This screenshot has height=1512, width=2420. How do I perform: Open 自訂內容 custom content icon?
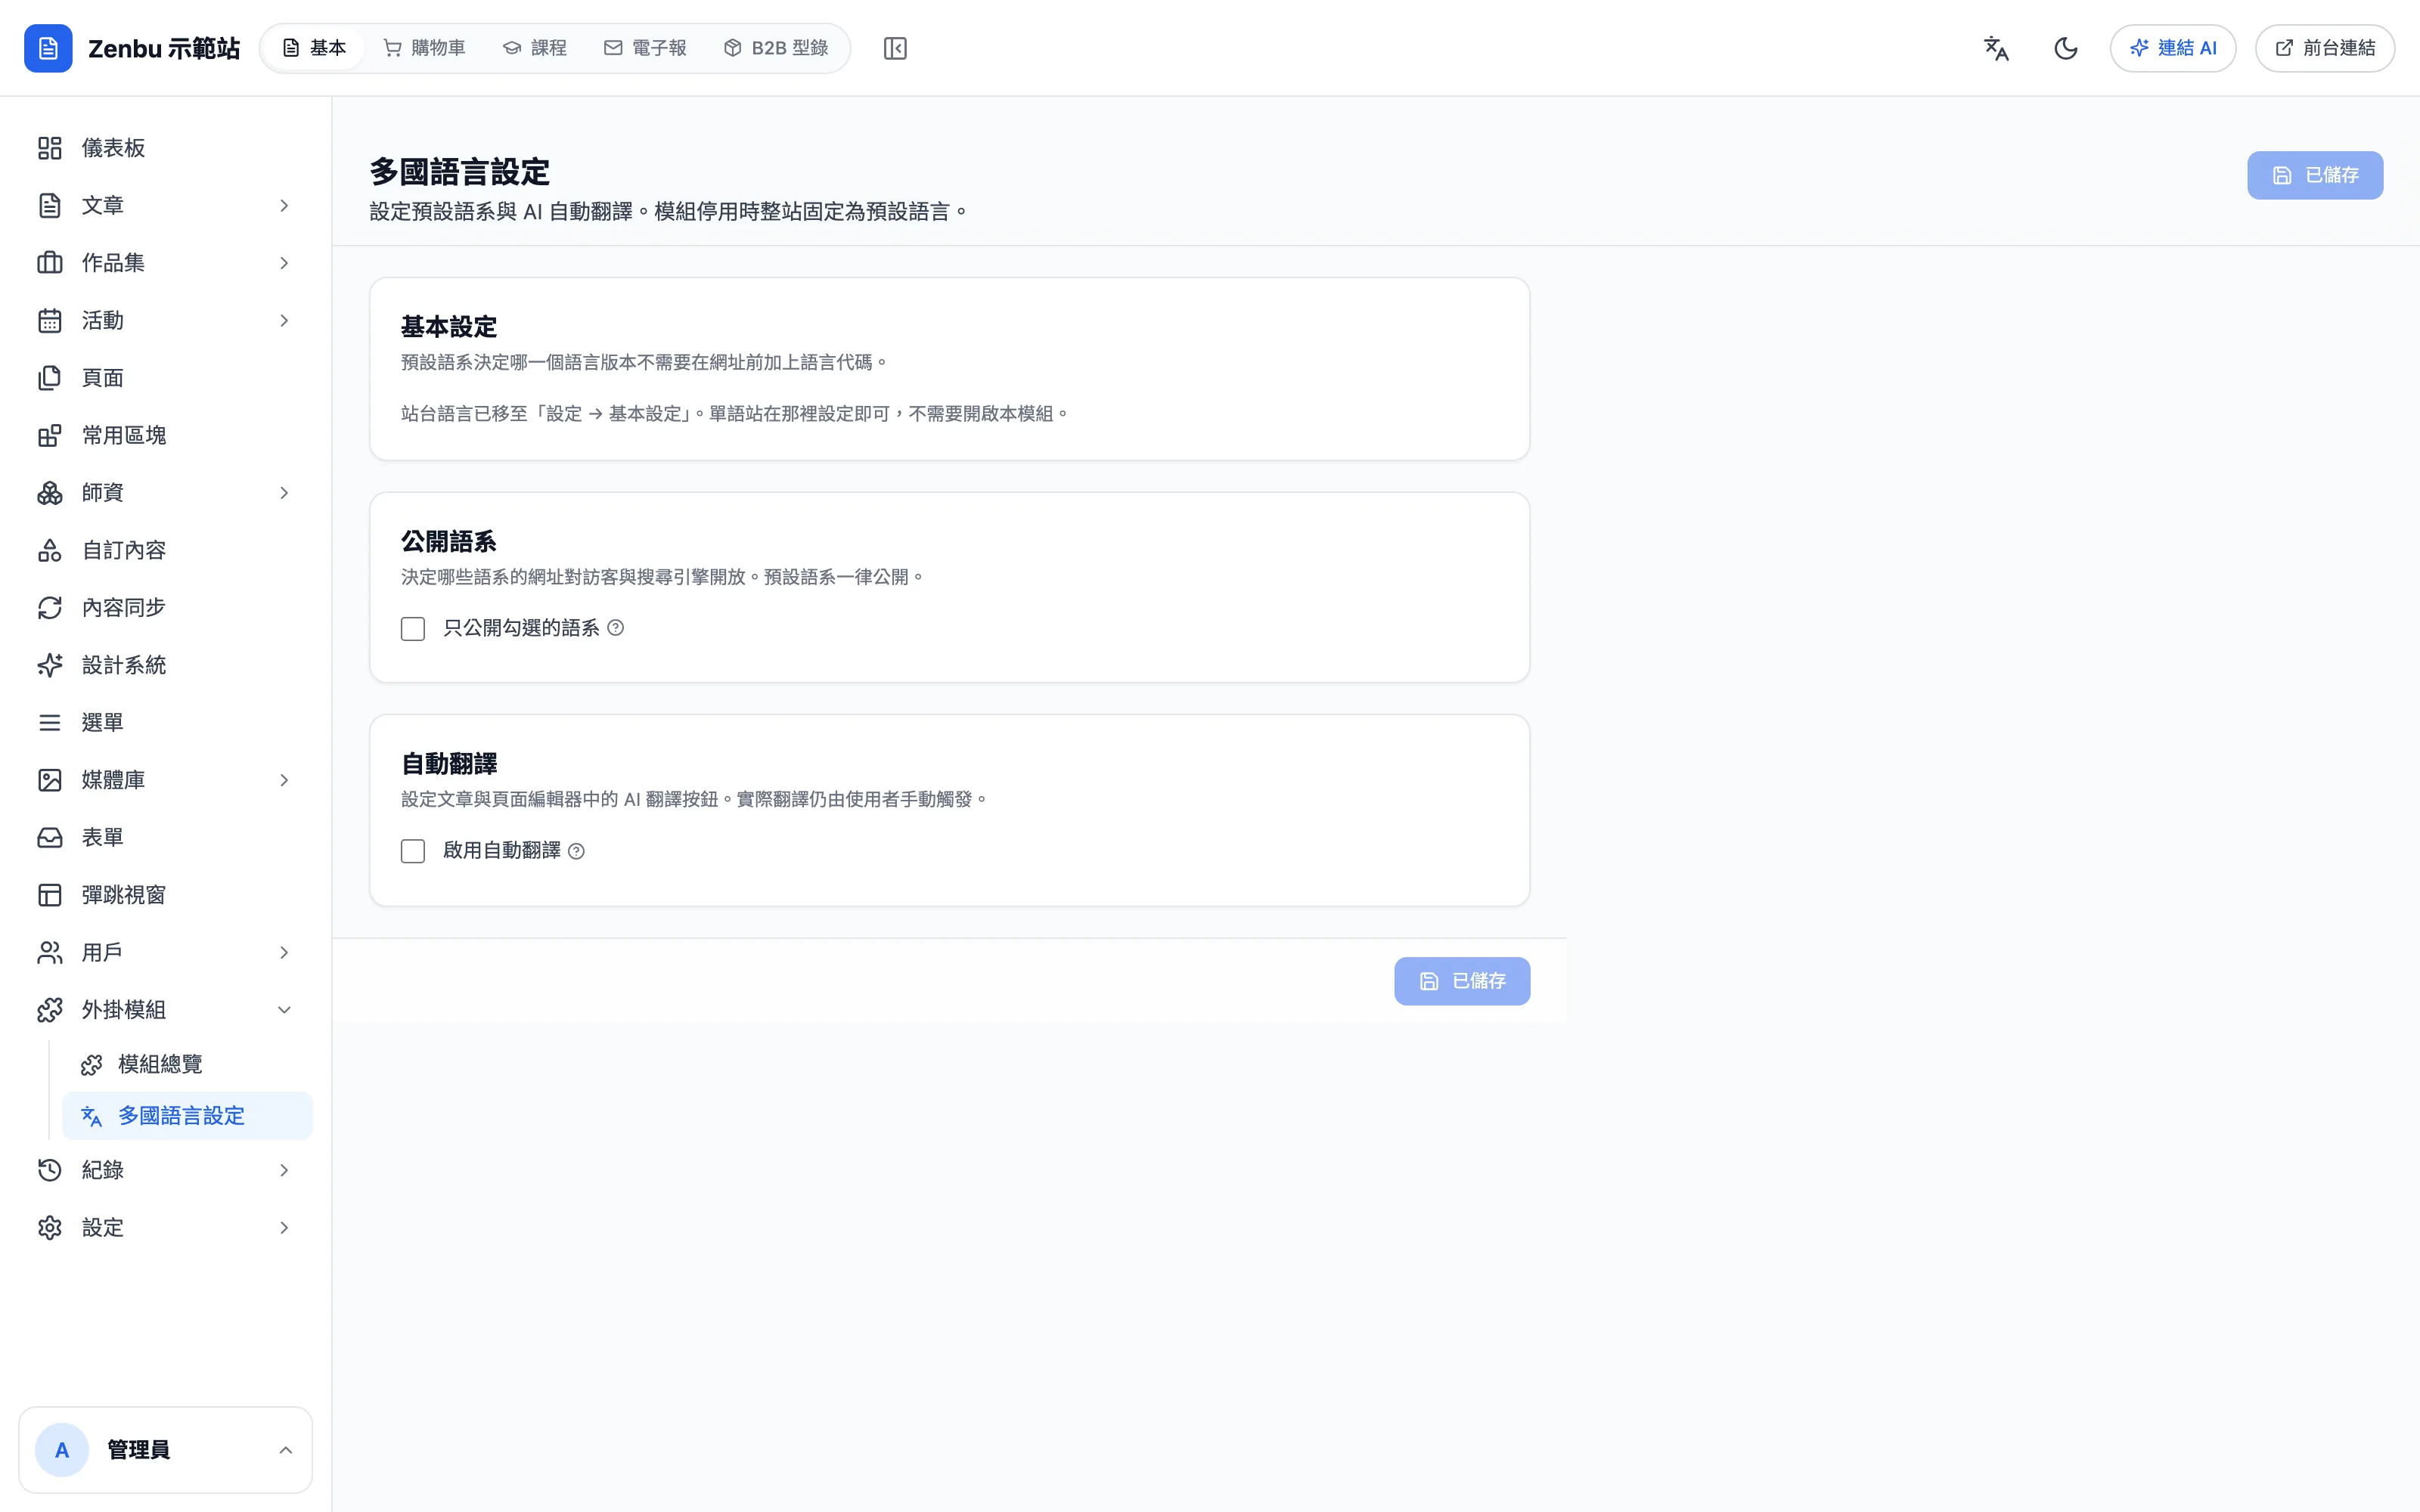click(50, 550)
